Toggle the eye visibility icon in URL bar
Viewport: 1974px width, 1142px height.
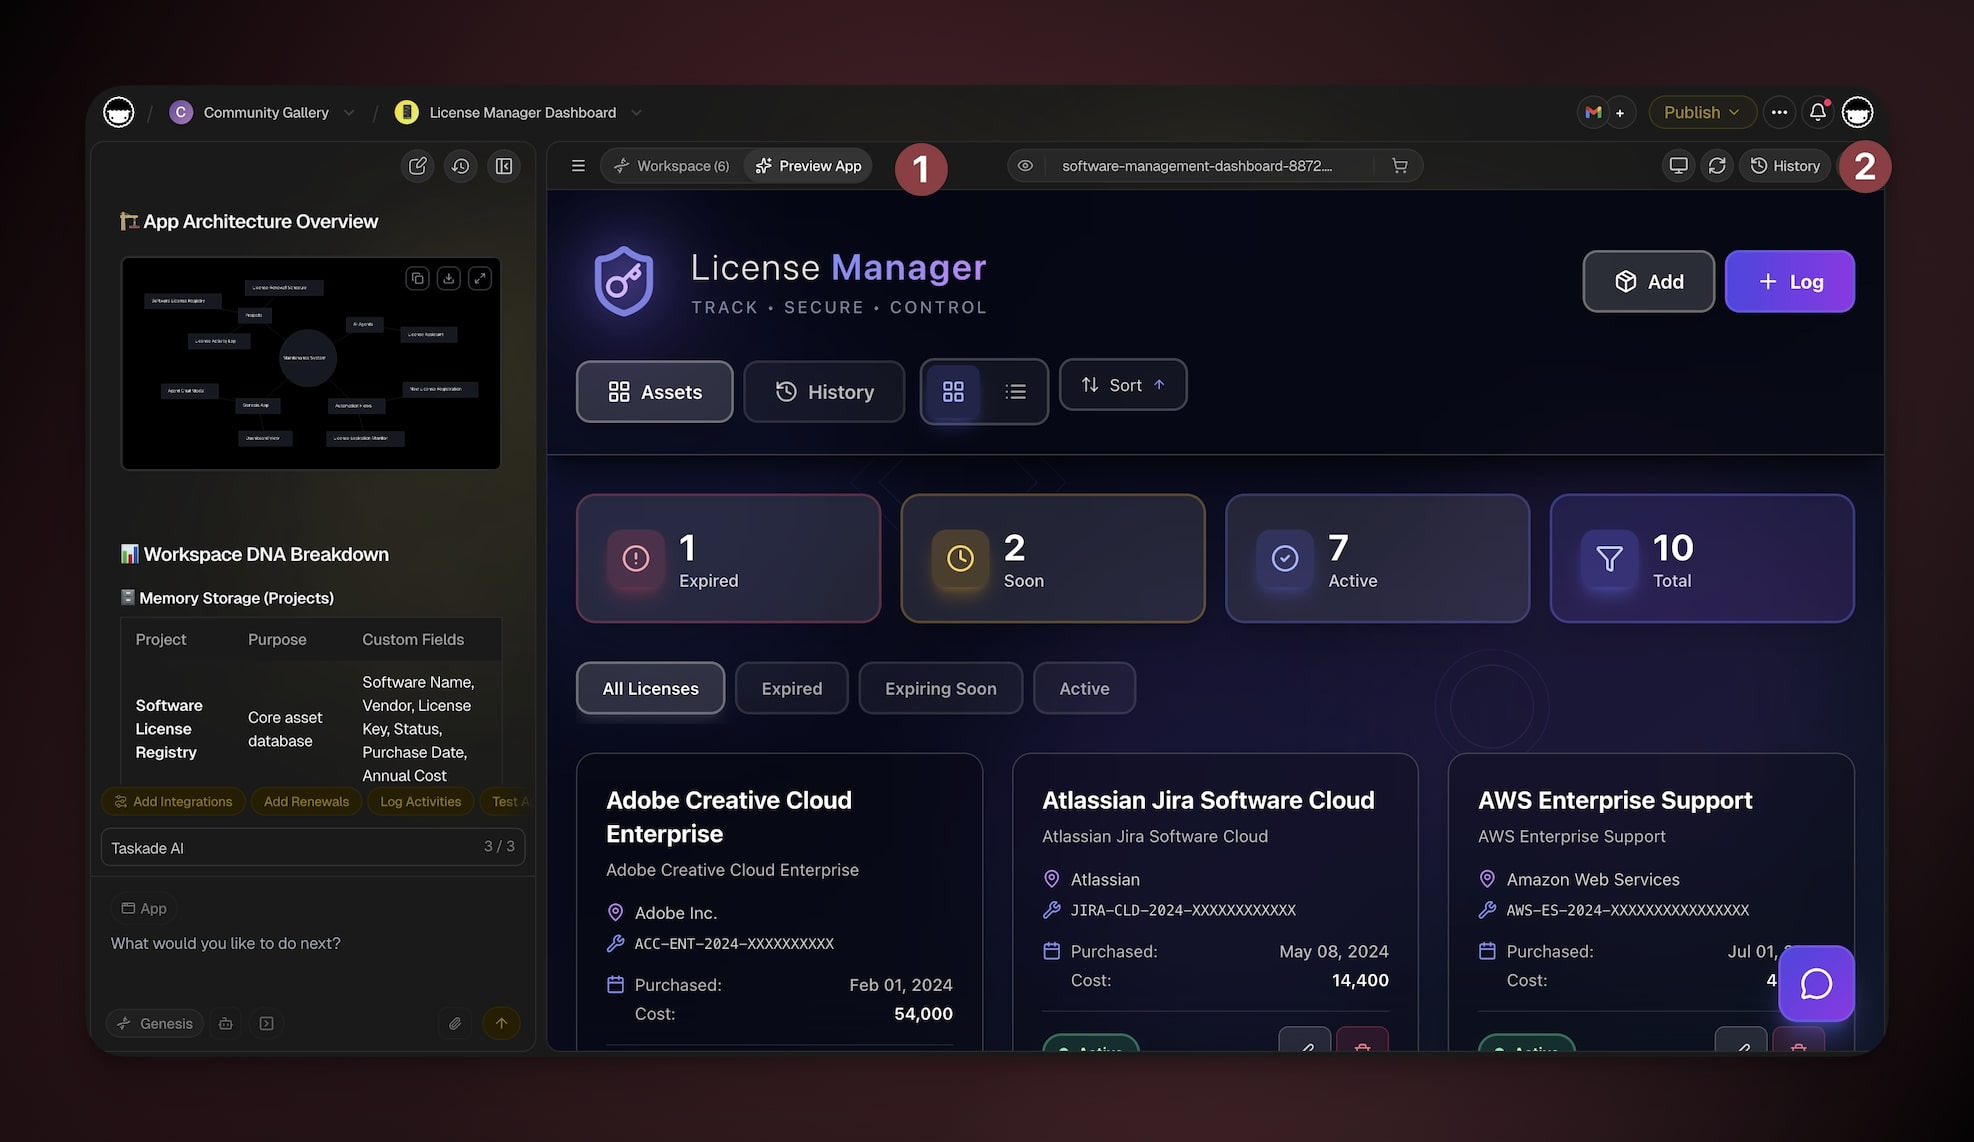pos(1025,166)
